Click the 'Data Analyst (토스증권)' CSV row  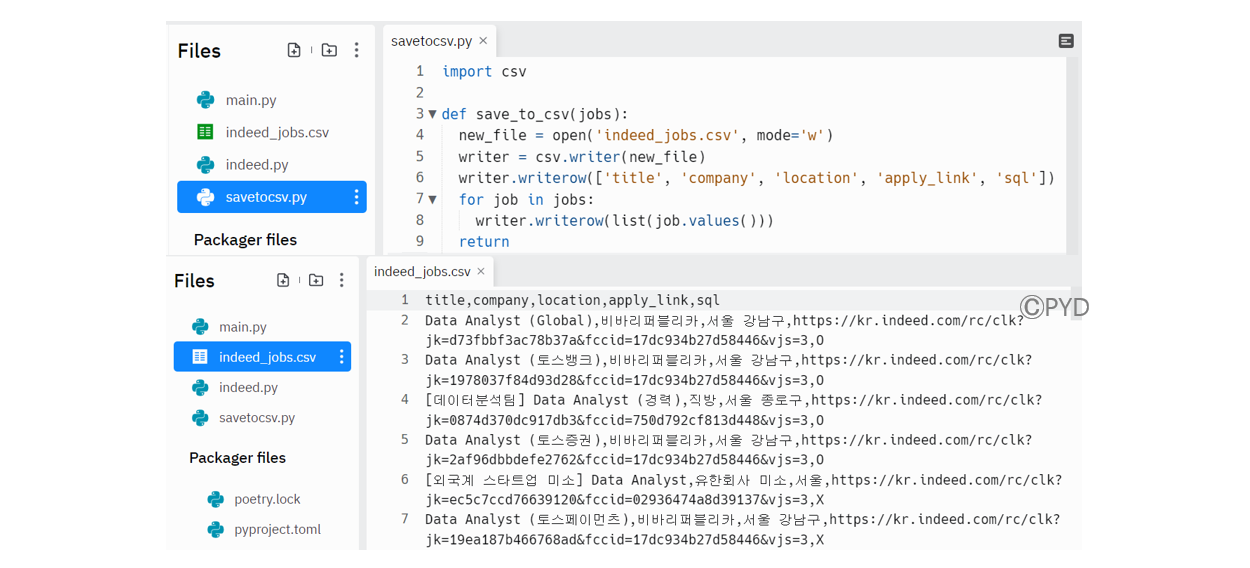pos(729,450)
